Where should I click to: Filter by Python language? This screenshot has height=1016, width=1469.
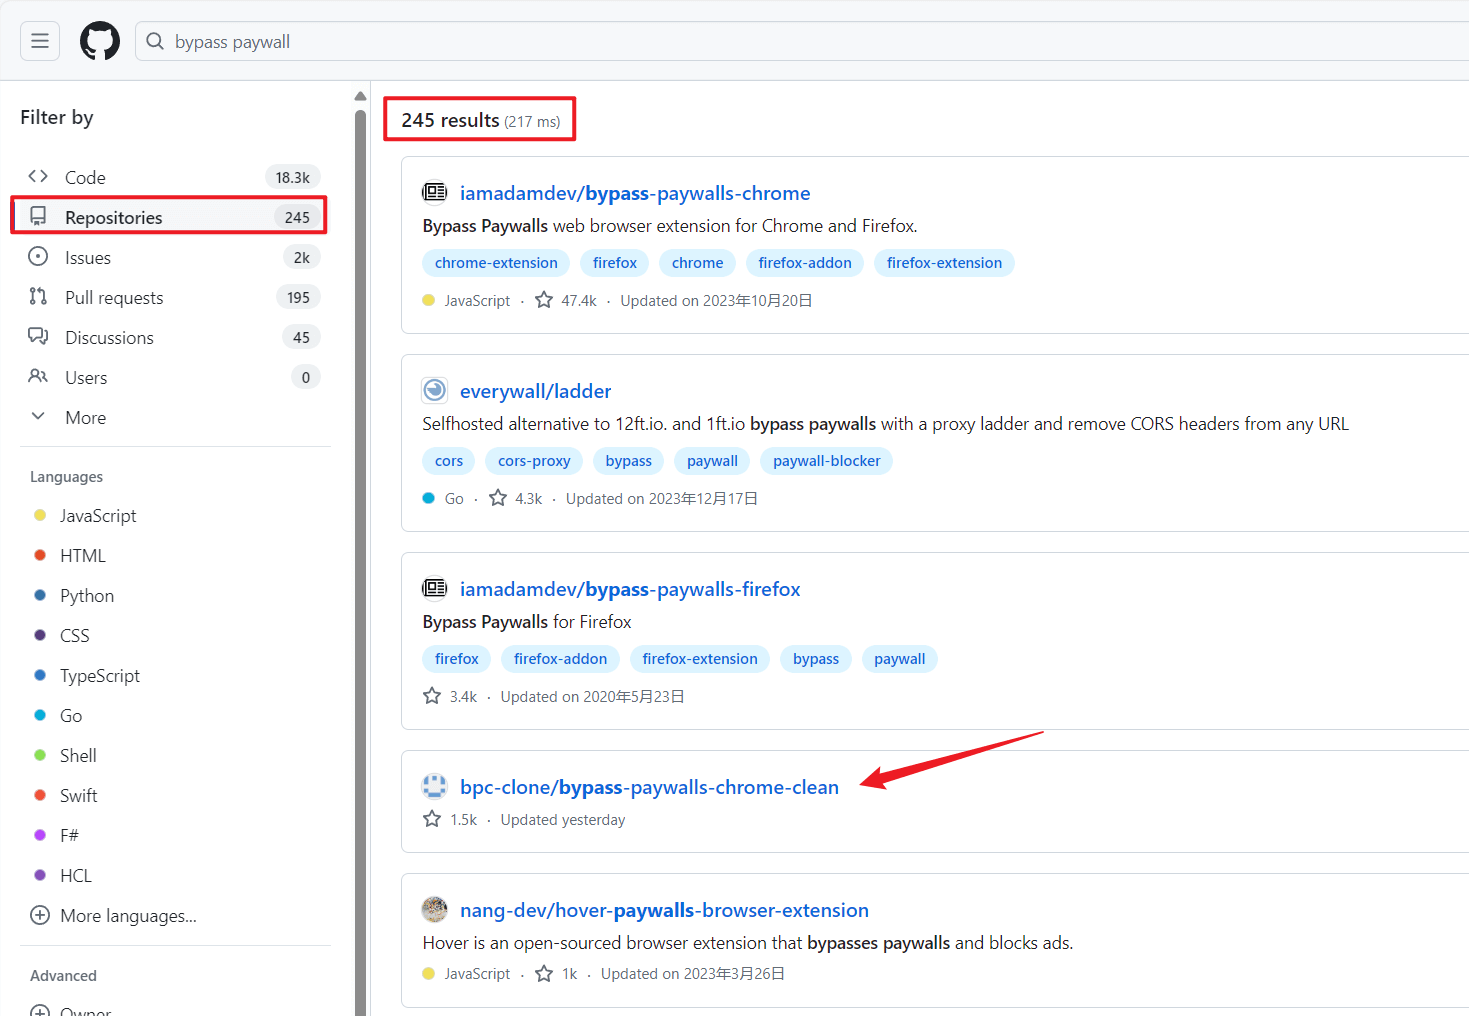coord(86,595)
